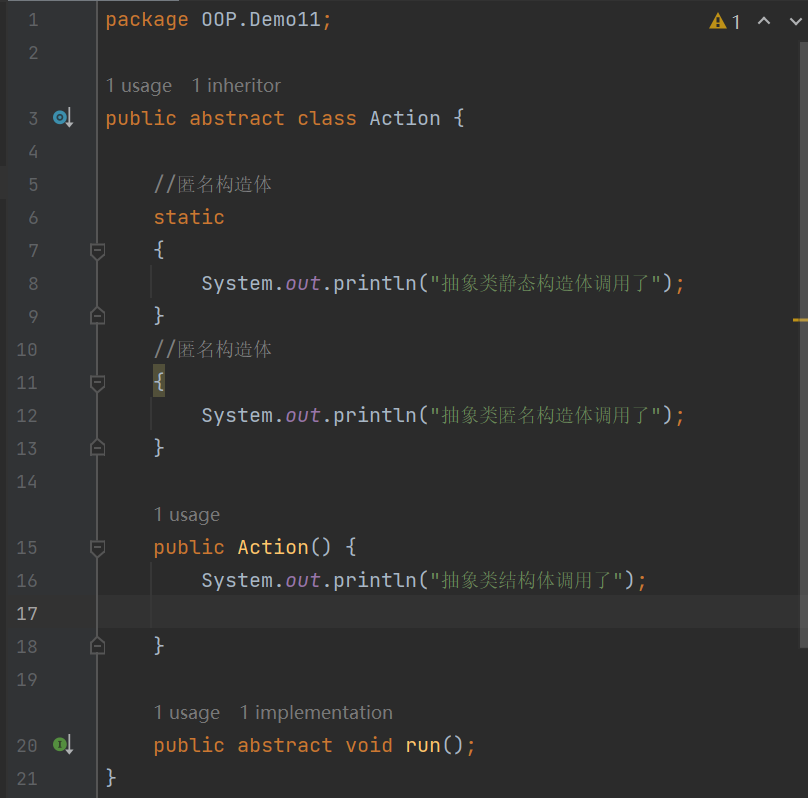Click the implementation gutter icon beside run()
The image size is (808, 798).
coord(63,744)
